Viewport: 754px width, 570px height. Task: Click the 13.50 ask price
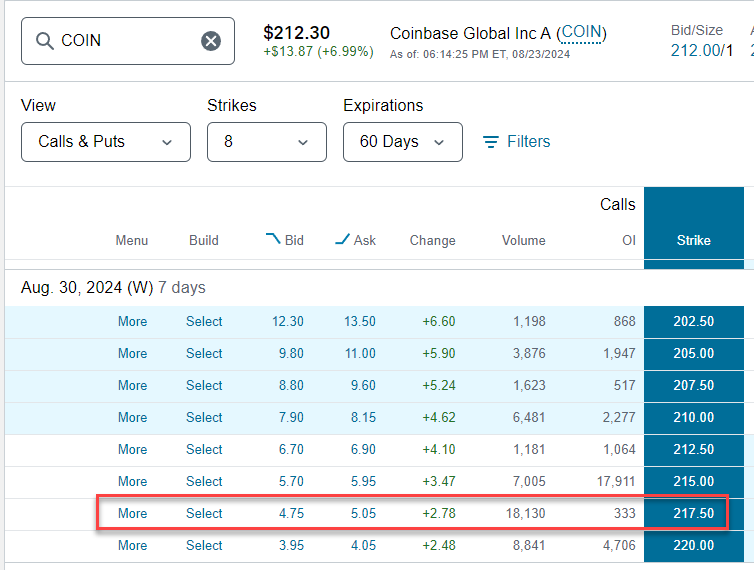click(360, 321)
